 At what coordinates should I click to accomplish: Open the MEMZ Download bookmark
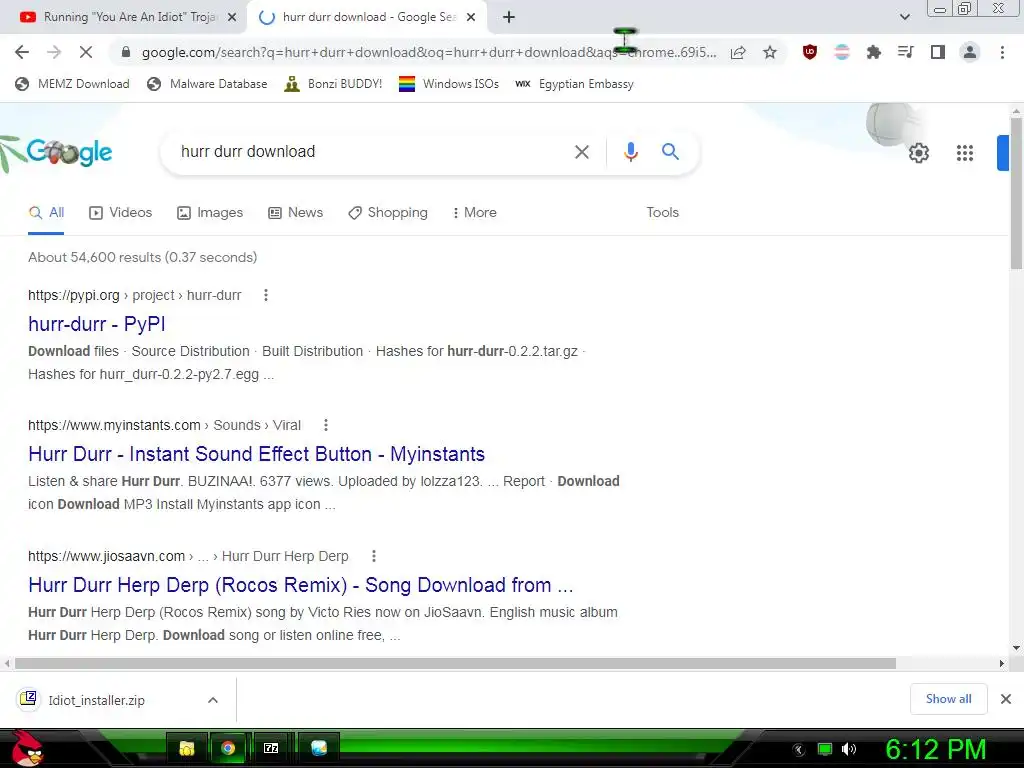point(72,84)
